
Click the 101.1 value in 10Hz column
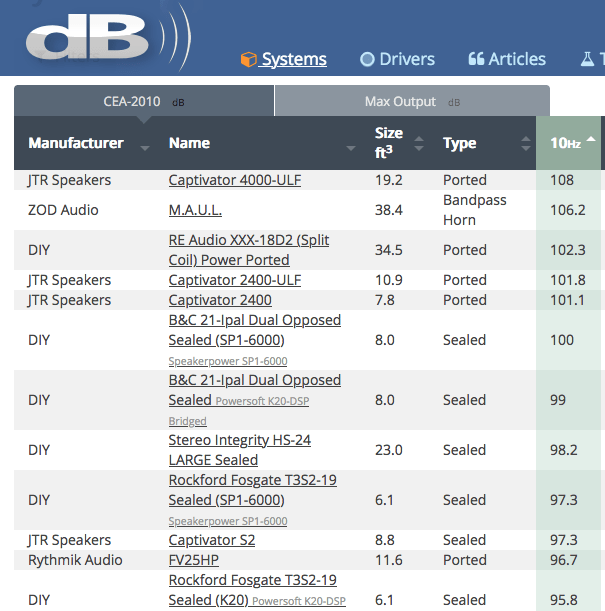(567, 300)
